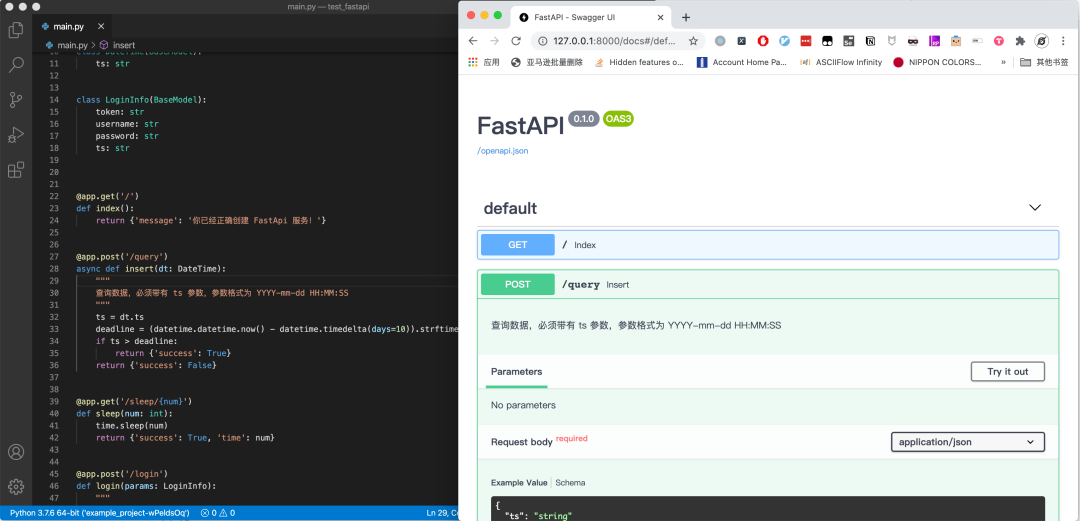Screen dimensions: 1080x521
Task: Click the 'def sleep(num: int):' line
Action: coord(124,413)
